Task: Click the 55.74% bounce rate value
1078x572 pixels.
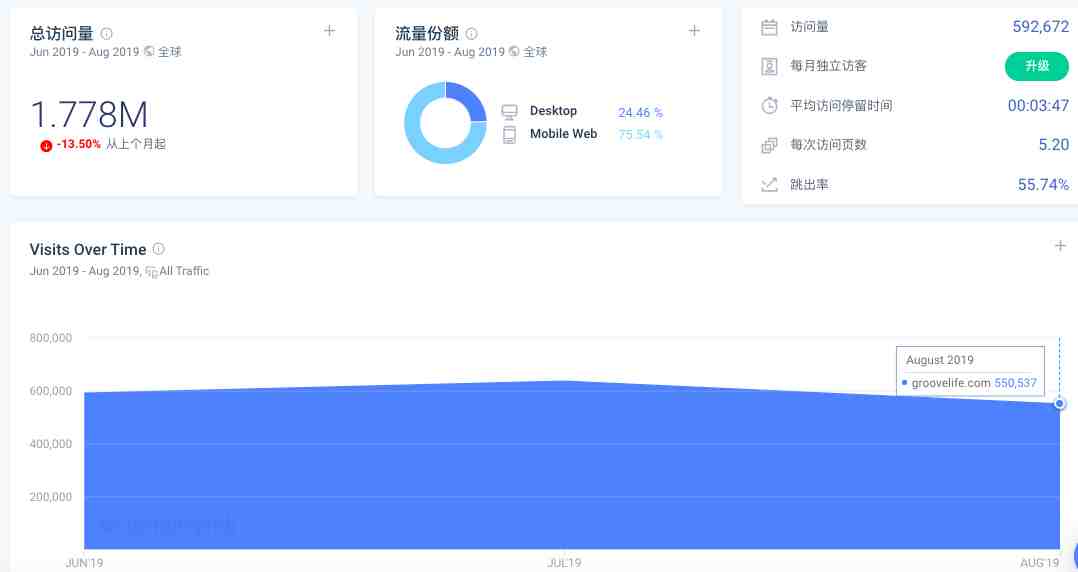Action: click(x=1043, y=184)
